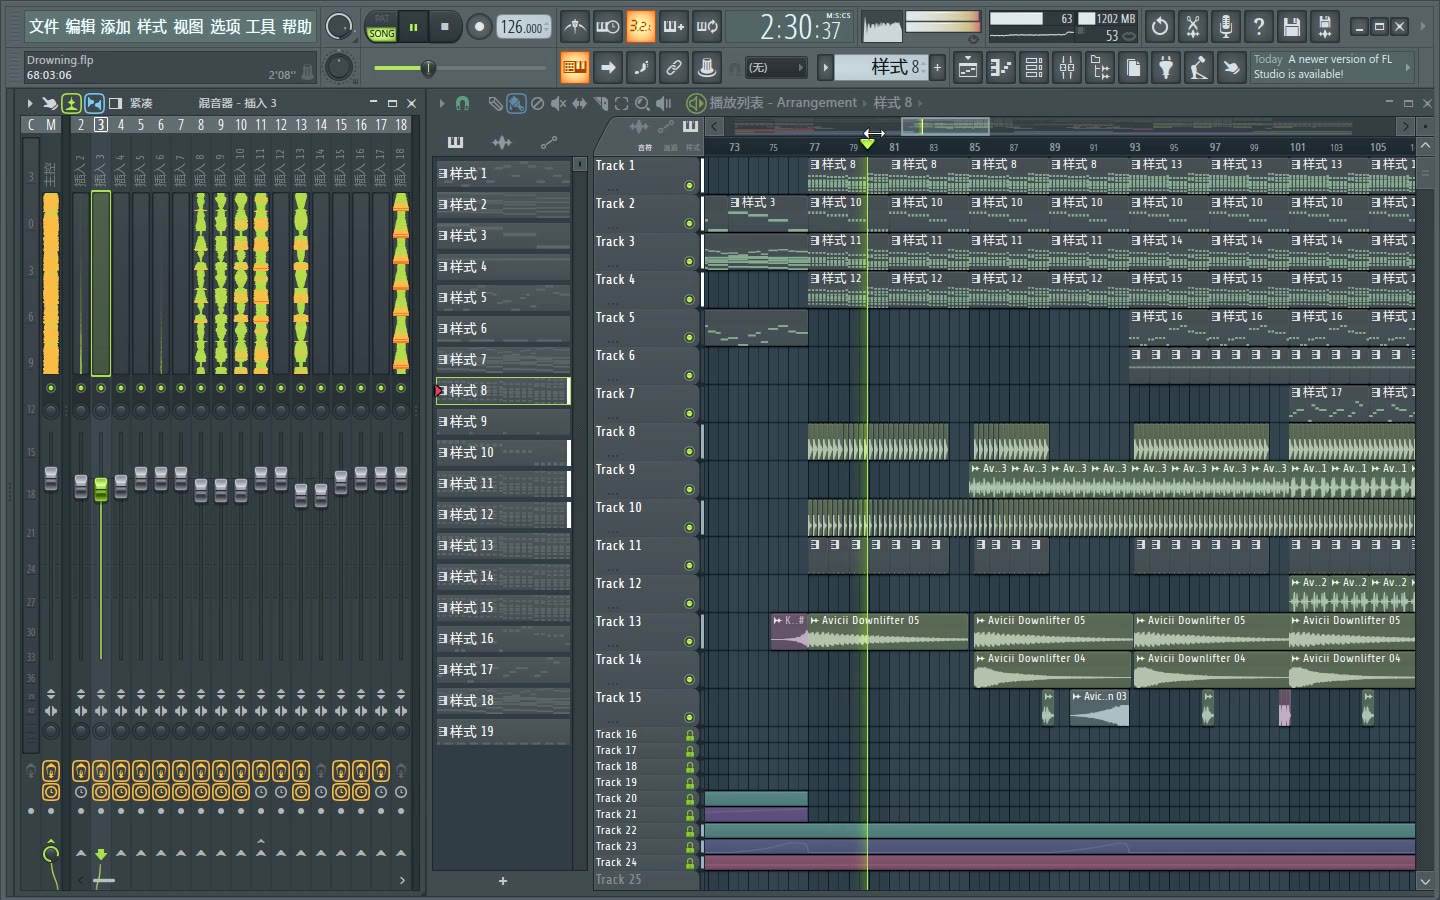The image size is (1440, 900).
Task: Click the save project floppy icon
Action: [1292, 27]
